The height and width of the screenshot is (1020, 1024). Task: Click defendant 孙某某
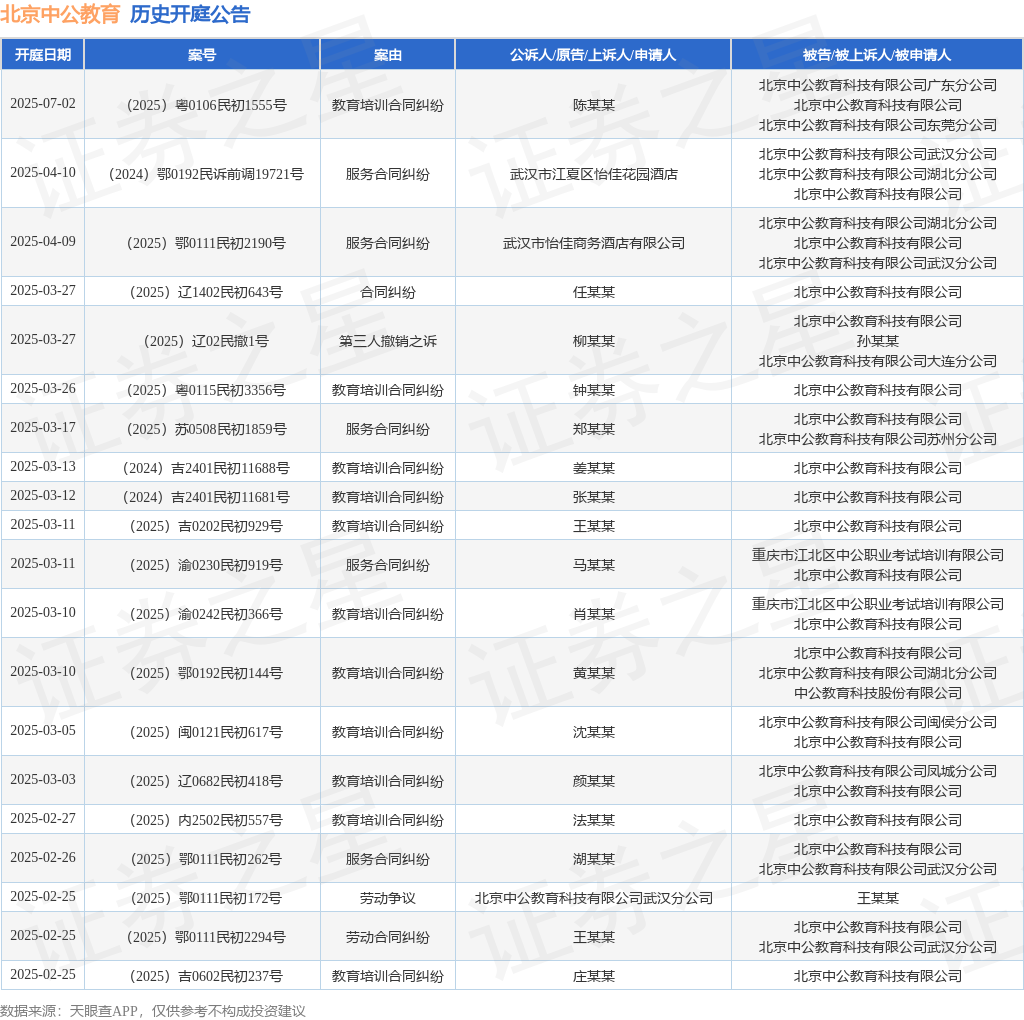tap(878, 342)
